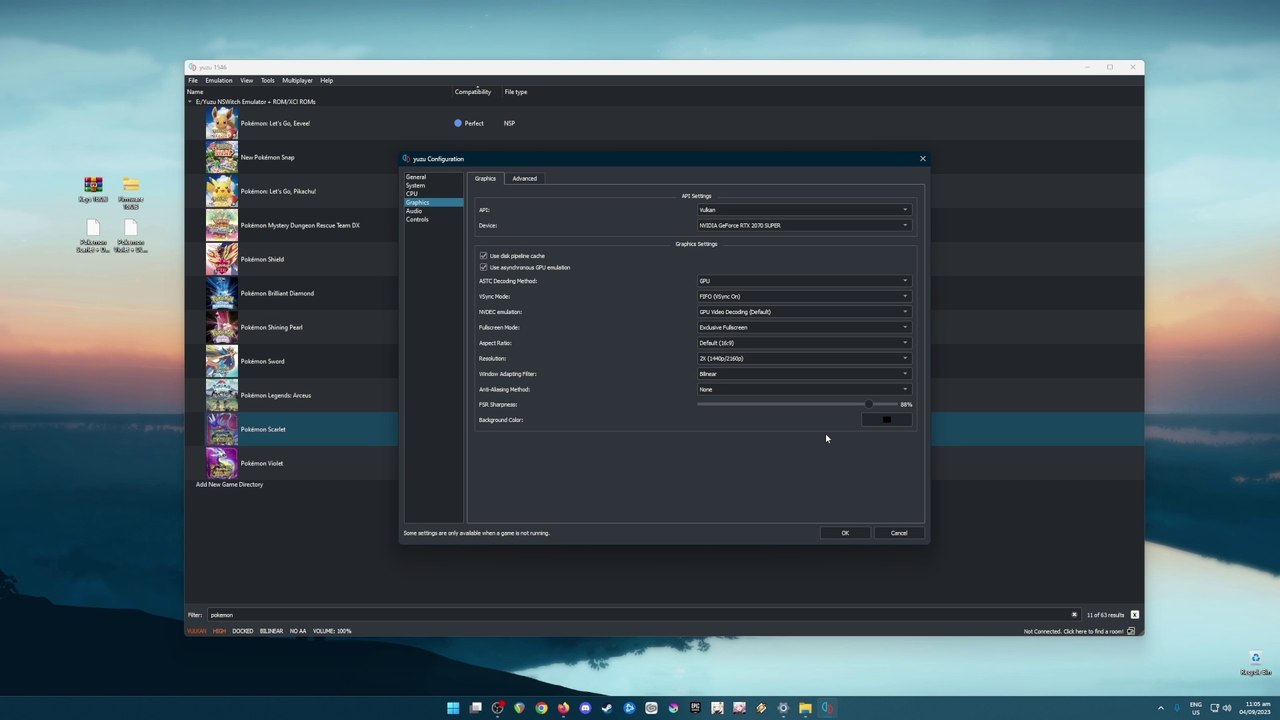Viewport: 1280px width, 720px height.
Task: Open the Resolution dropdown
Action: (804, 358)
